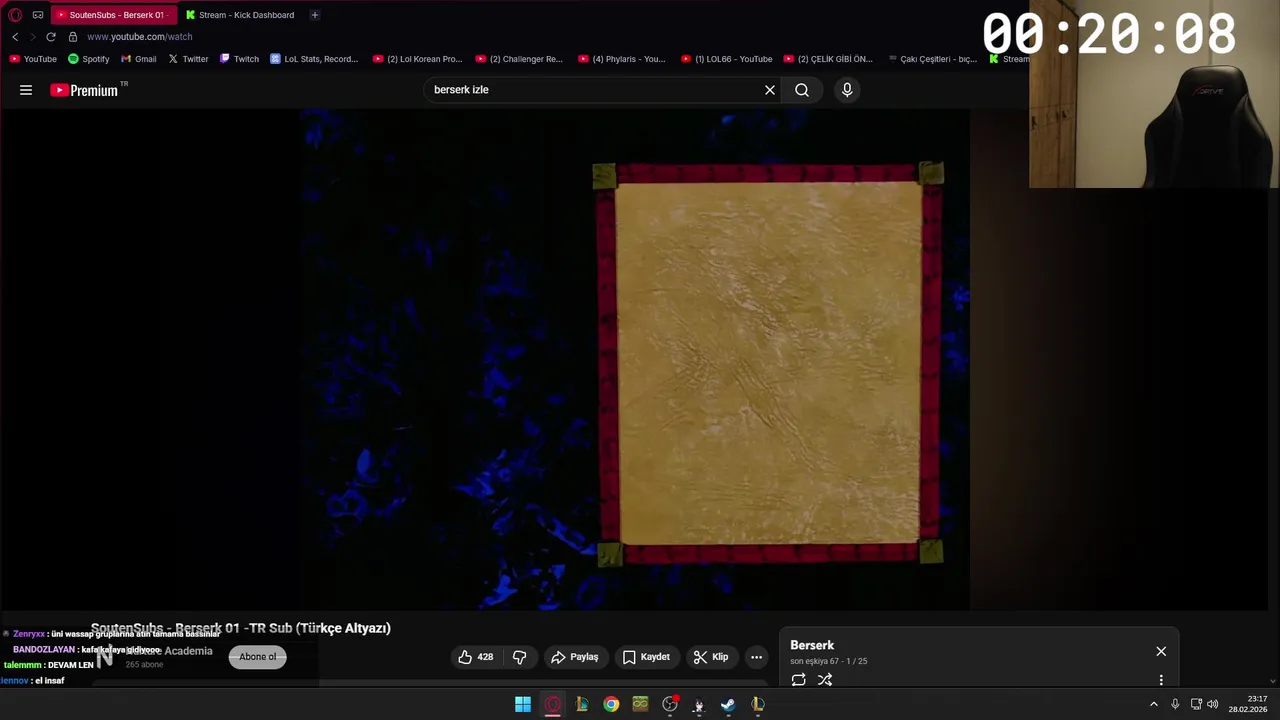Open Steam from the taskbar
This screenshot has height=720, width=1280.
pyautogui.click(x=728, y=705)
